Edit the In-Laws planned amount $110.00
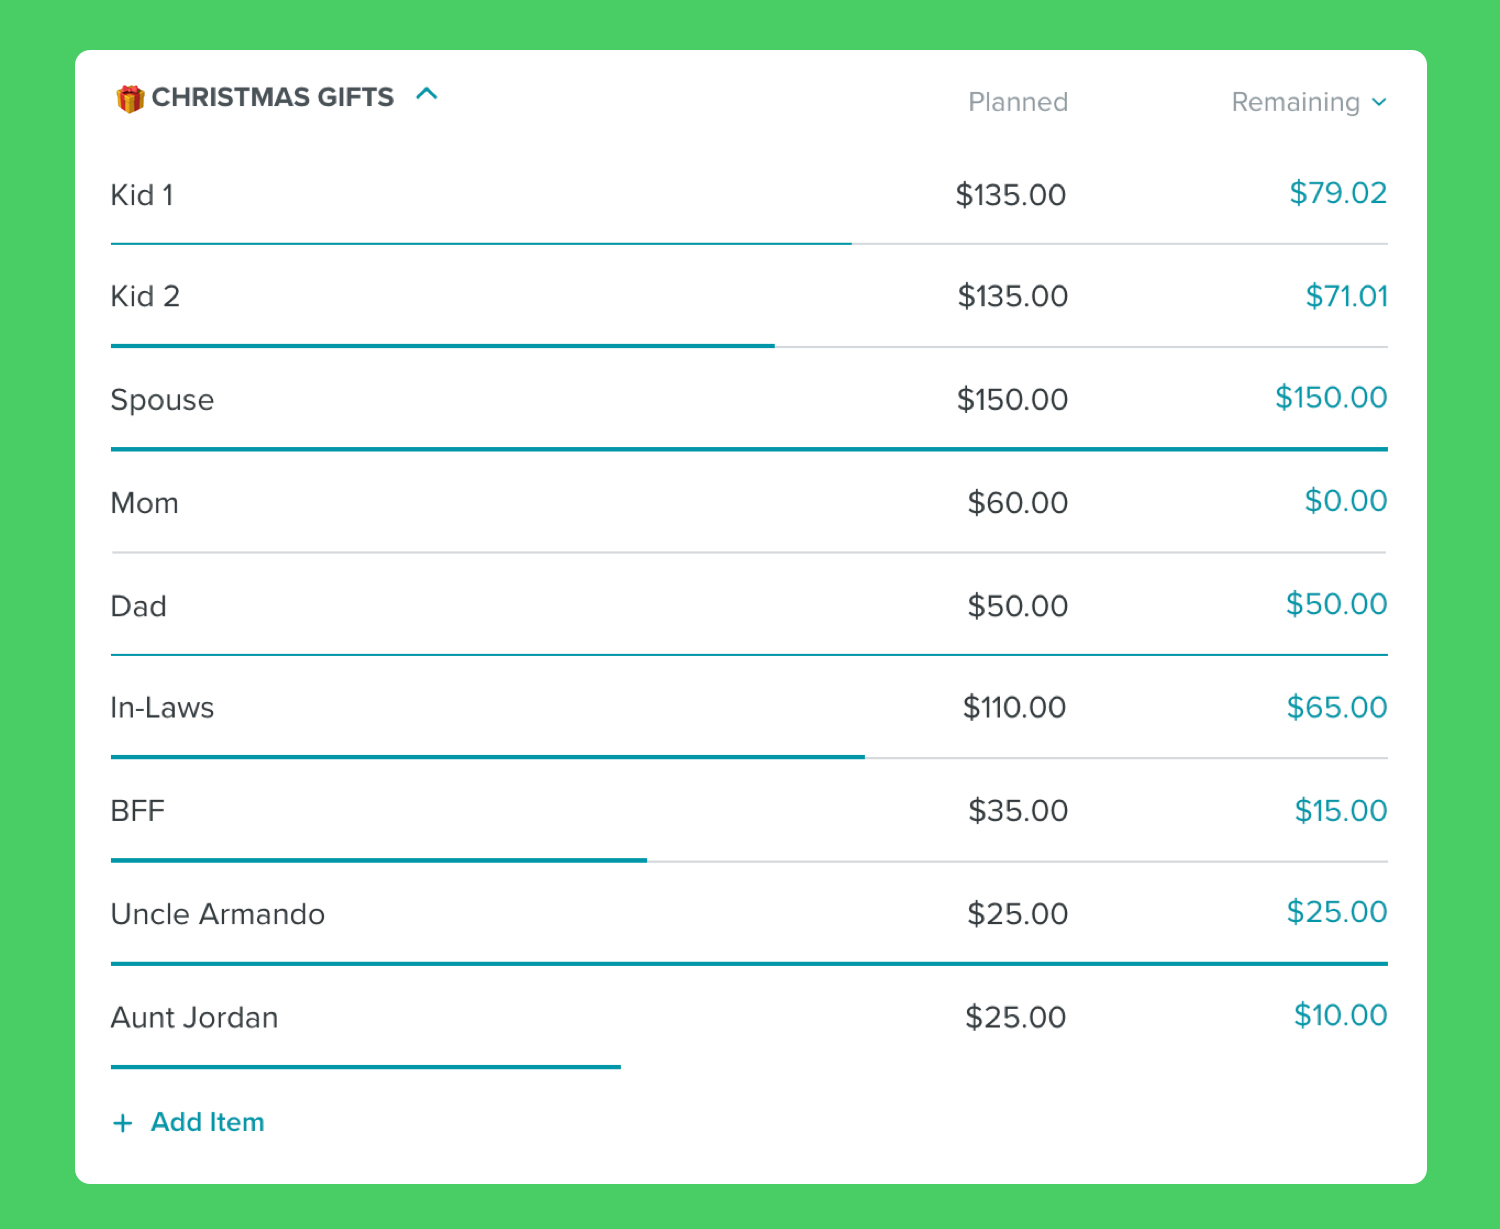 (x=1014, y=708)
